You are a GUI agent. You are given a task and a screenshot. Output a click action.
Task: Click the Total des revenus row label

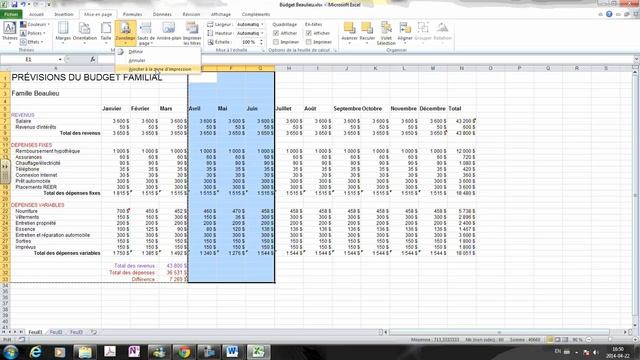80,133
